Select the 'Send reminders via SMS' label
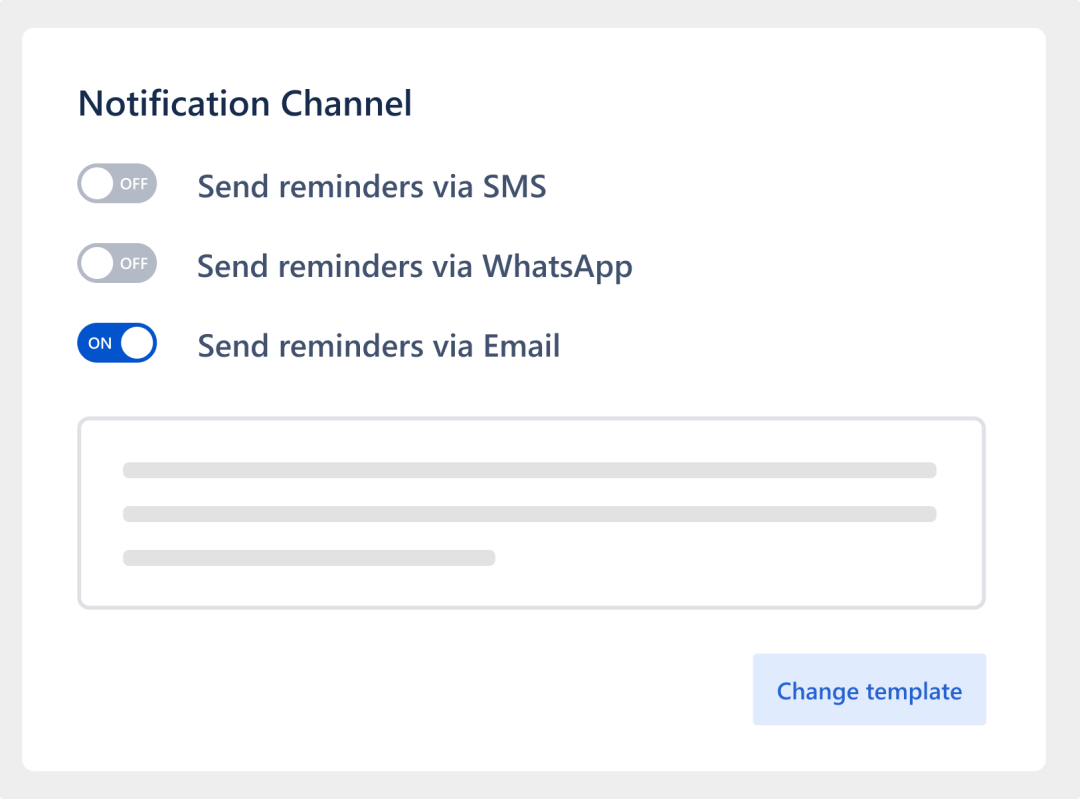This screenshot has height=799, width=1080. 372,187
